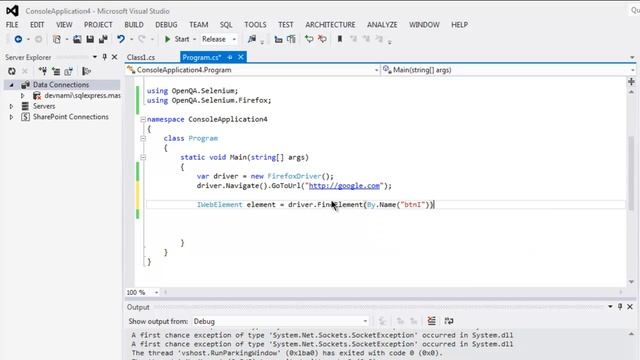Switch to the Class1.cs tab
The height and width of the screenshot is (360, 640).
pos(141,58)
